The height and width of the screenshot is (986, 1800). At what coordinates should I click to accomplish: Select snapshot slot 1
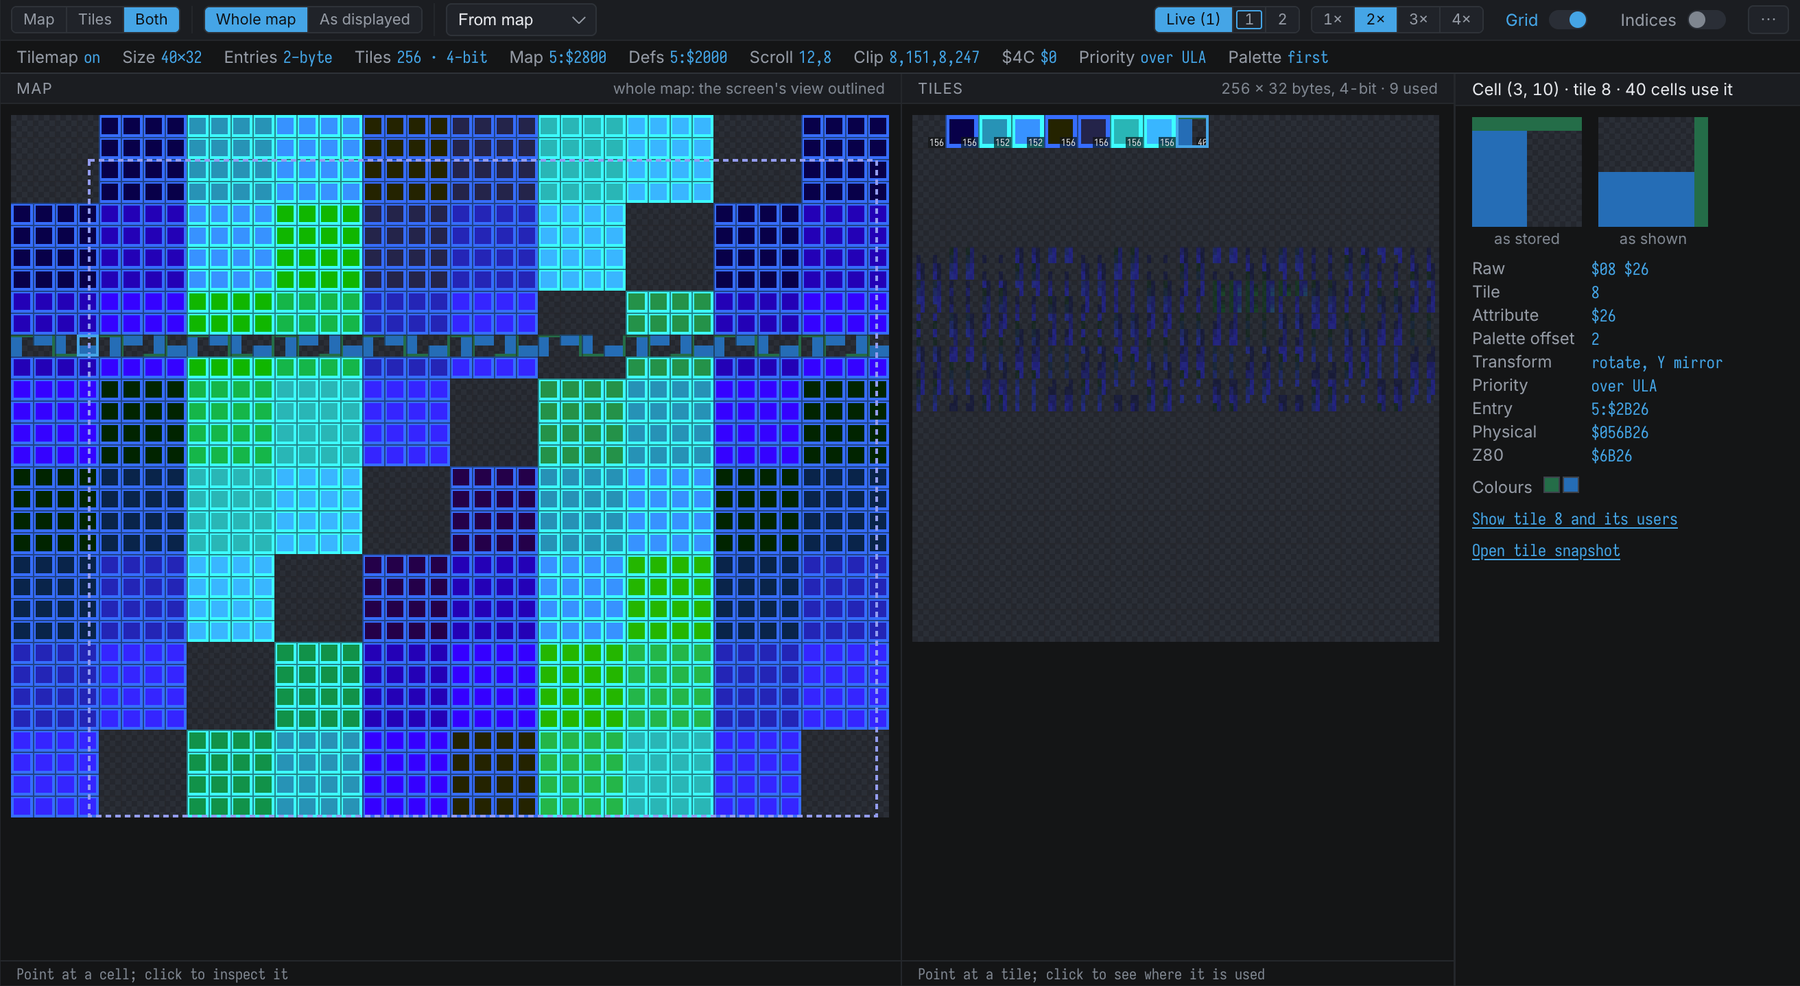pos(1249,19)
